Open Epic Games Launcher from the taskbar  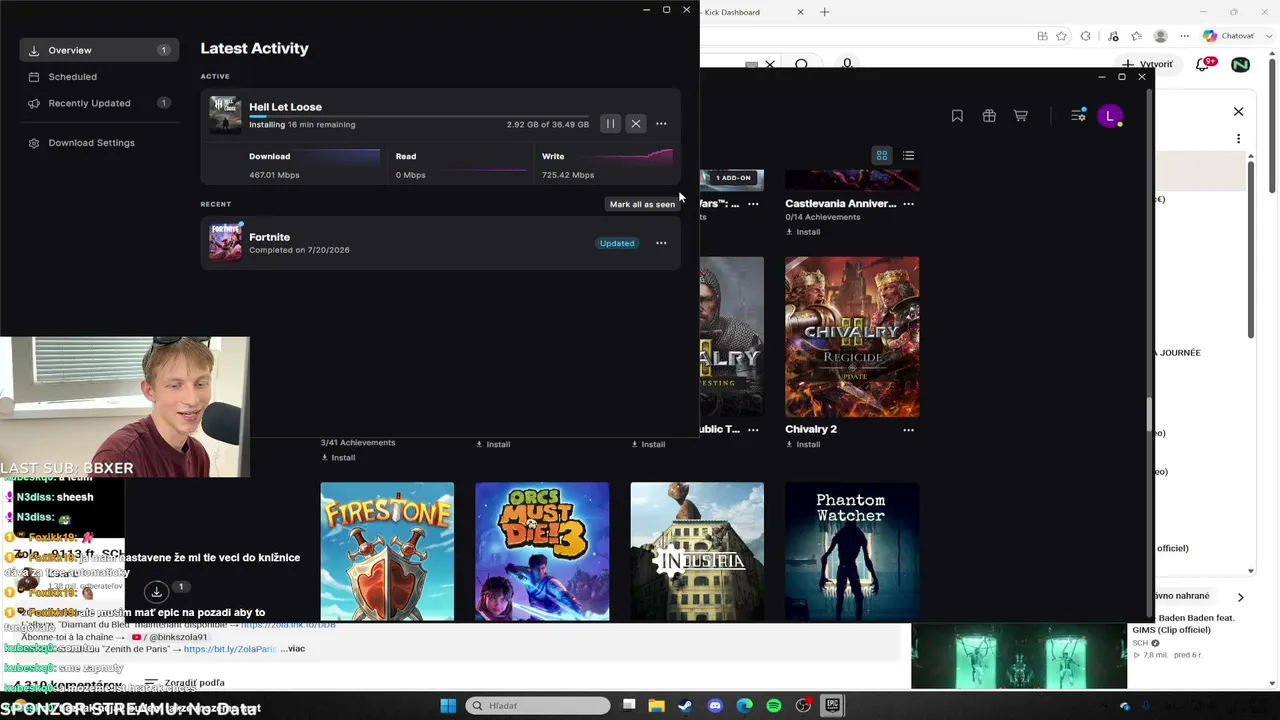[x=832, y=706]
